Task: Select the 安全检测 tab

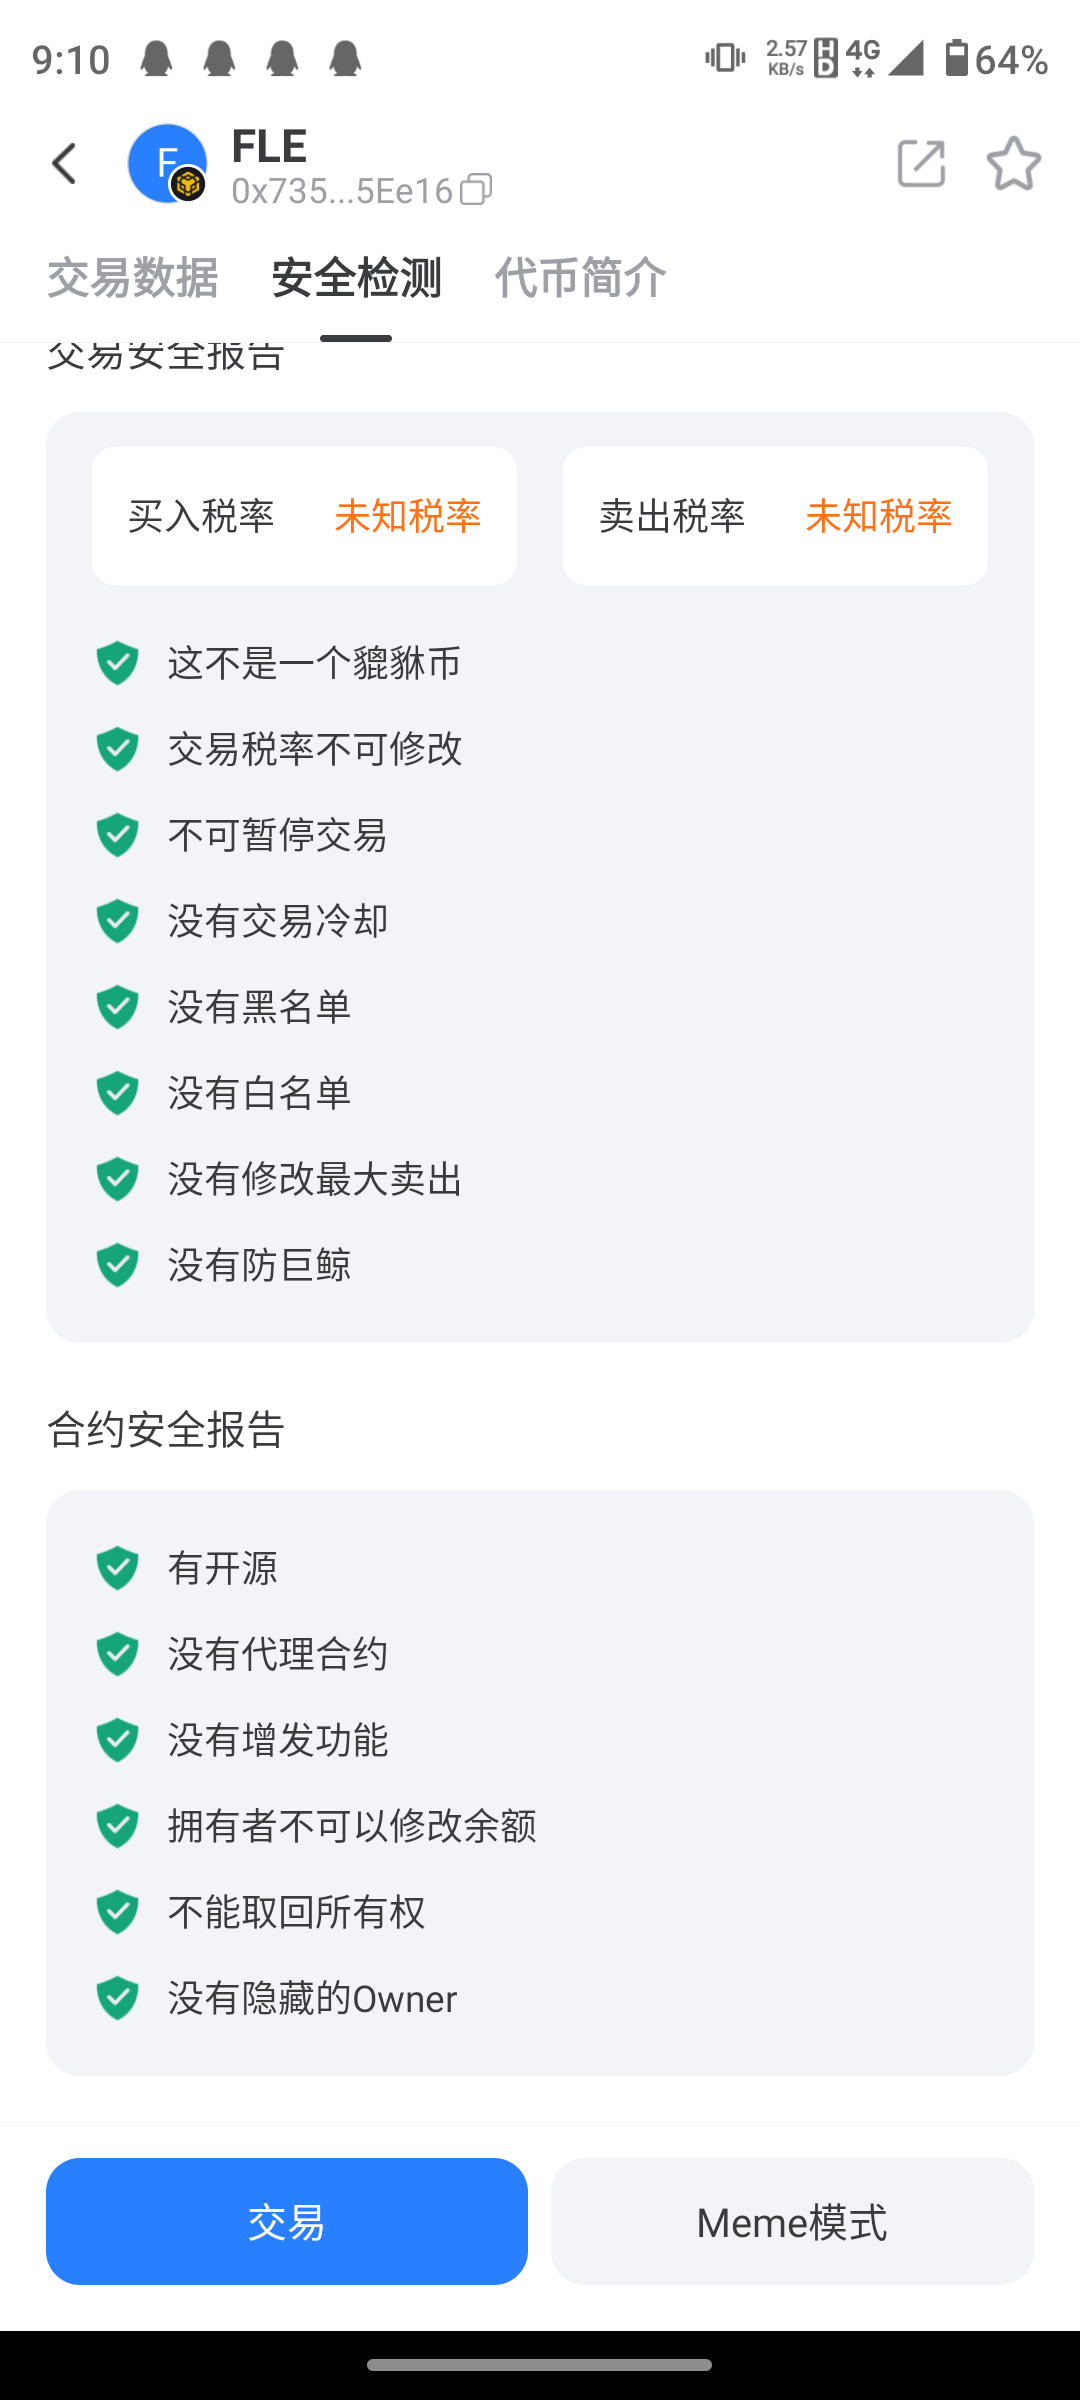Action: coord(356,278)
